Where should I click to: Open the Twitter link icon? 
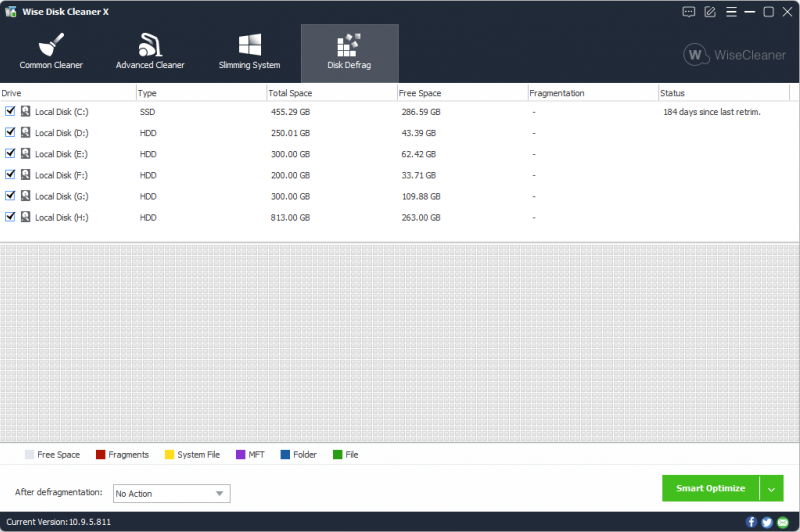click(x=767, y=522)
